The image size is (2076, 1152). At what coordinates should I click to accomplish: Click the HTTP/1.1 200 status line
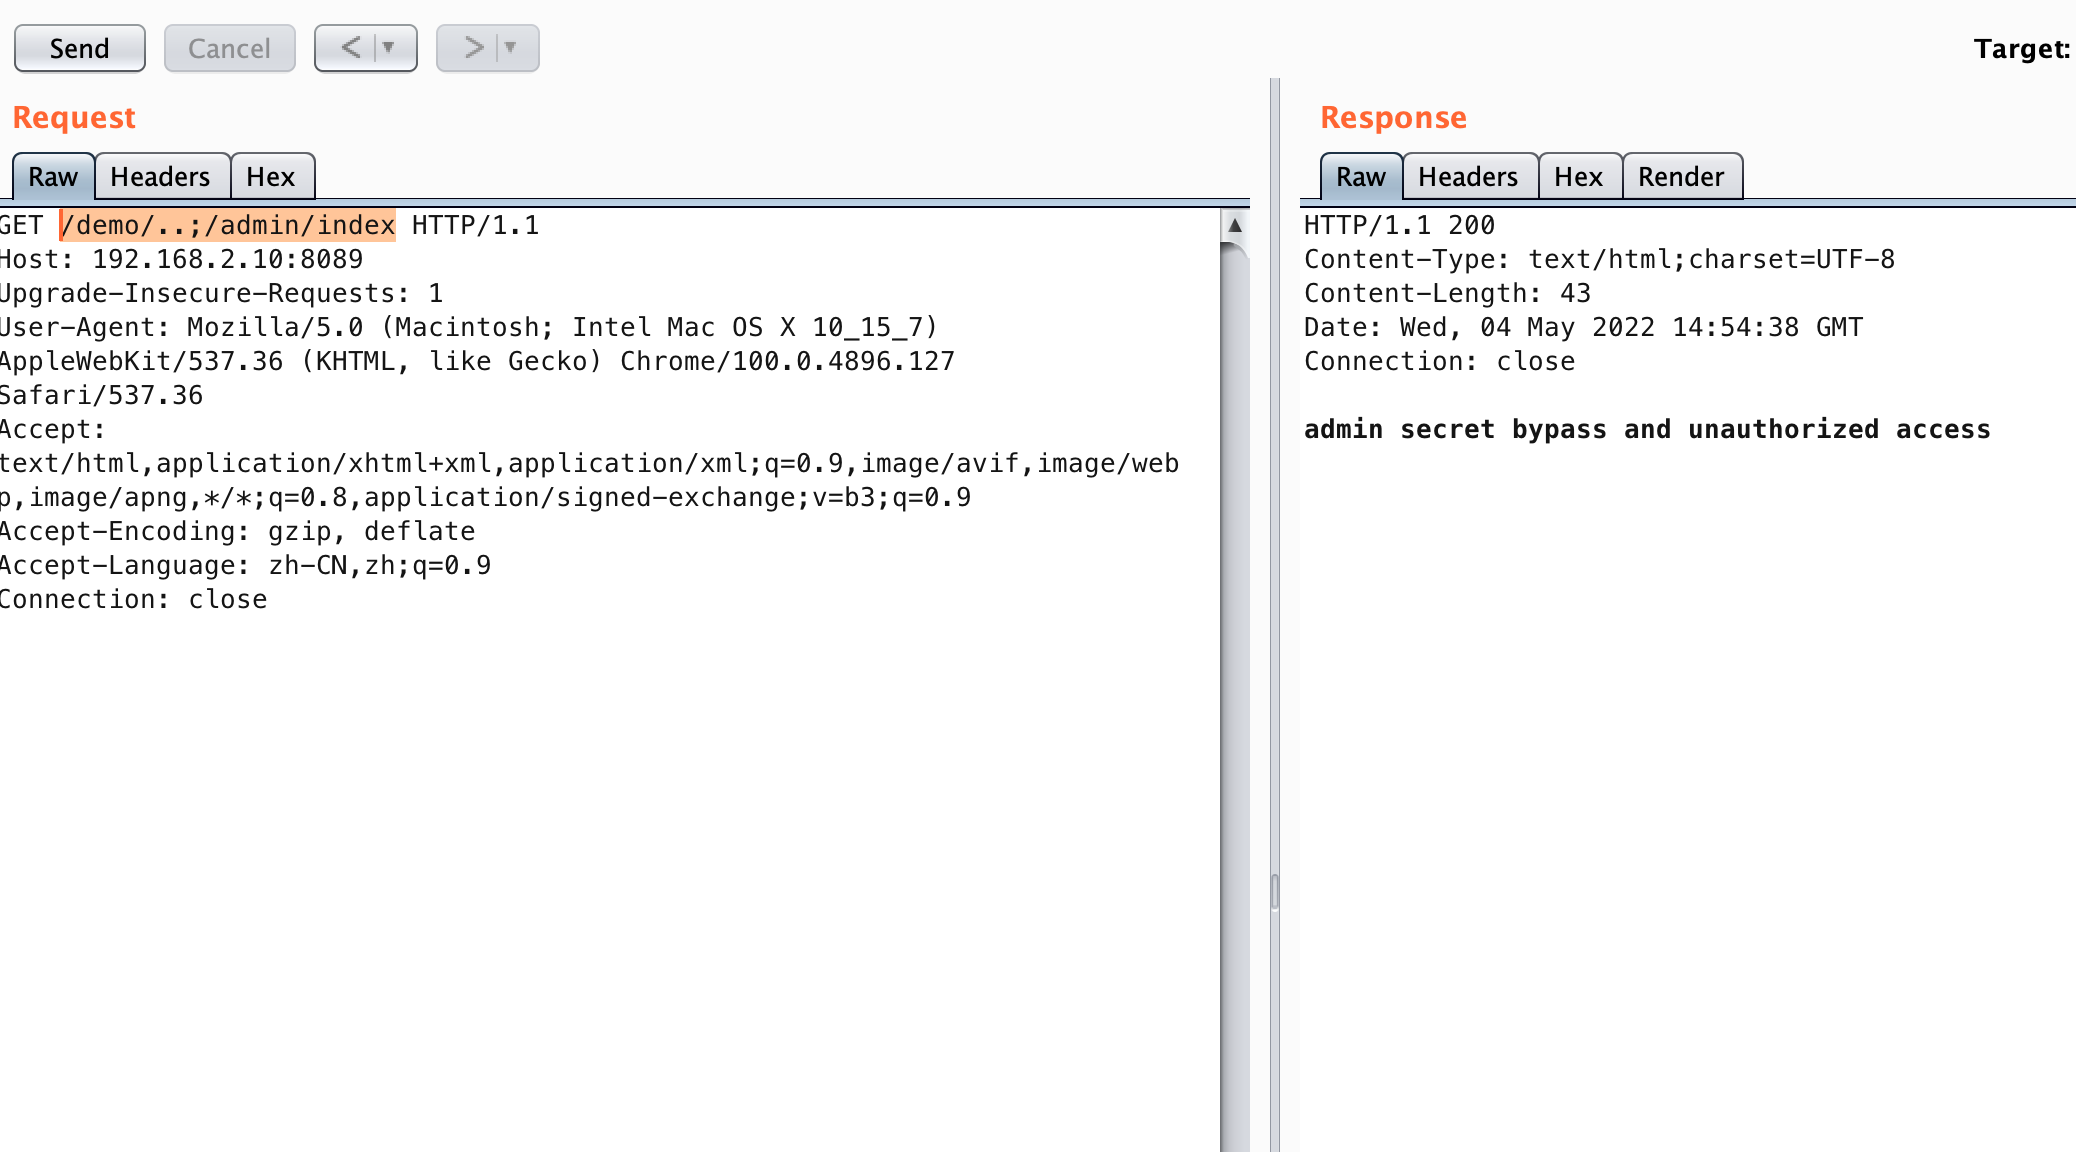point(1399,225)
